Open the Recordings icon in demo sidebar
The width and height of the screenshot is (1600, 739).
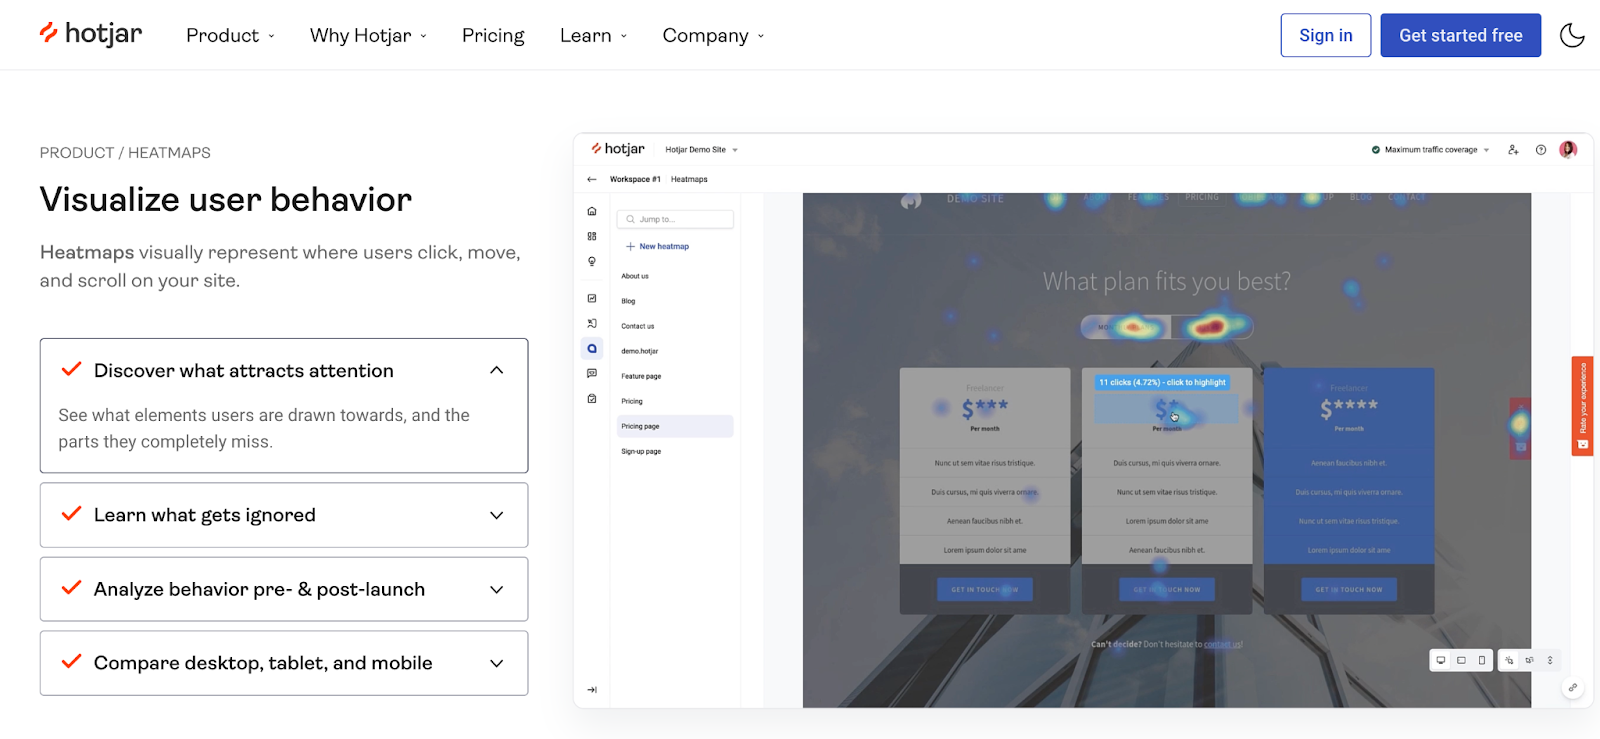pos(592,323)
